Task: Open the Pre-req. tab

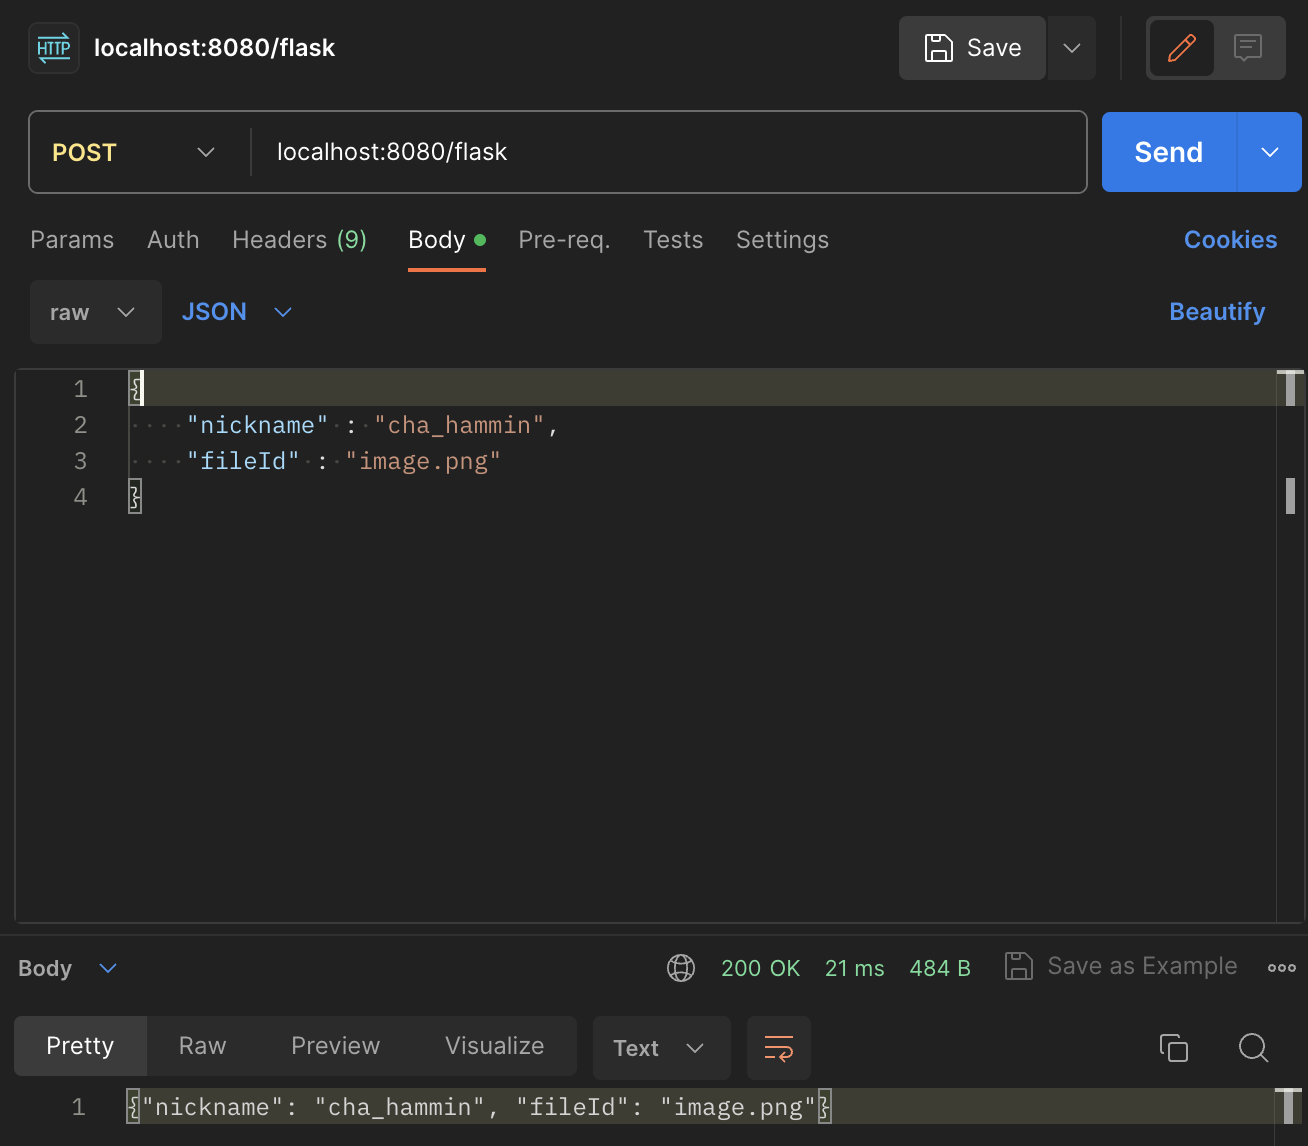Action: 564,240
